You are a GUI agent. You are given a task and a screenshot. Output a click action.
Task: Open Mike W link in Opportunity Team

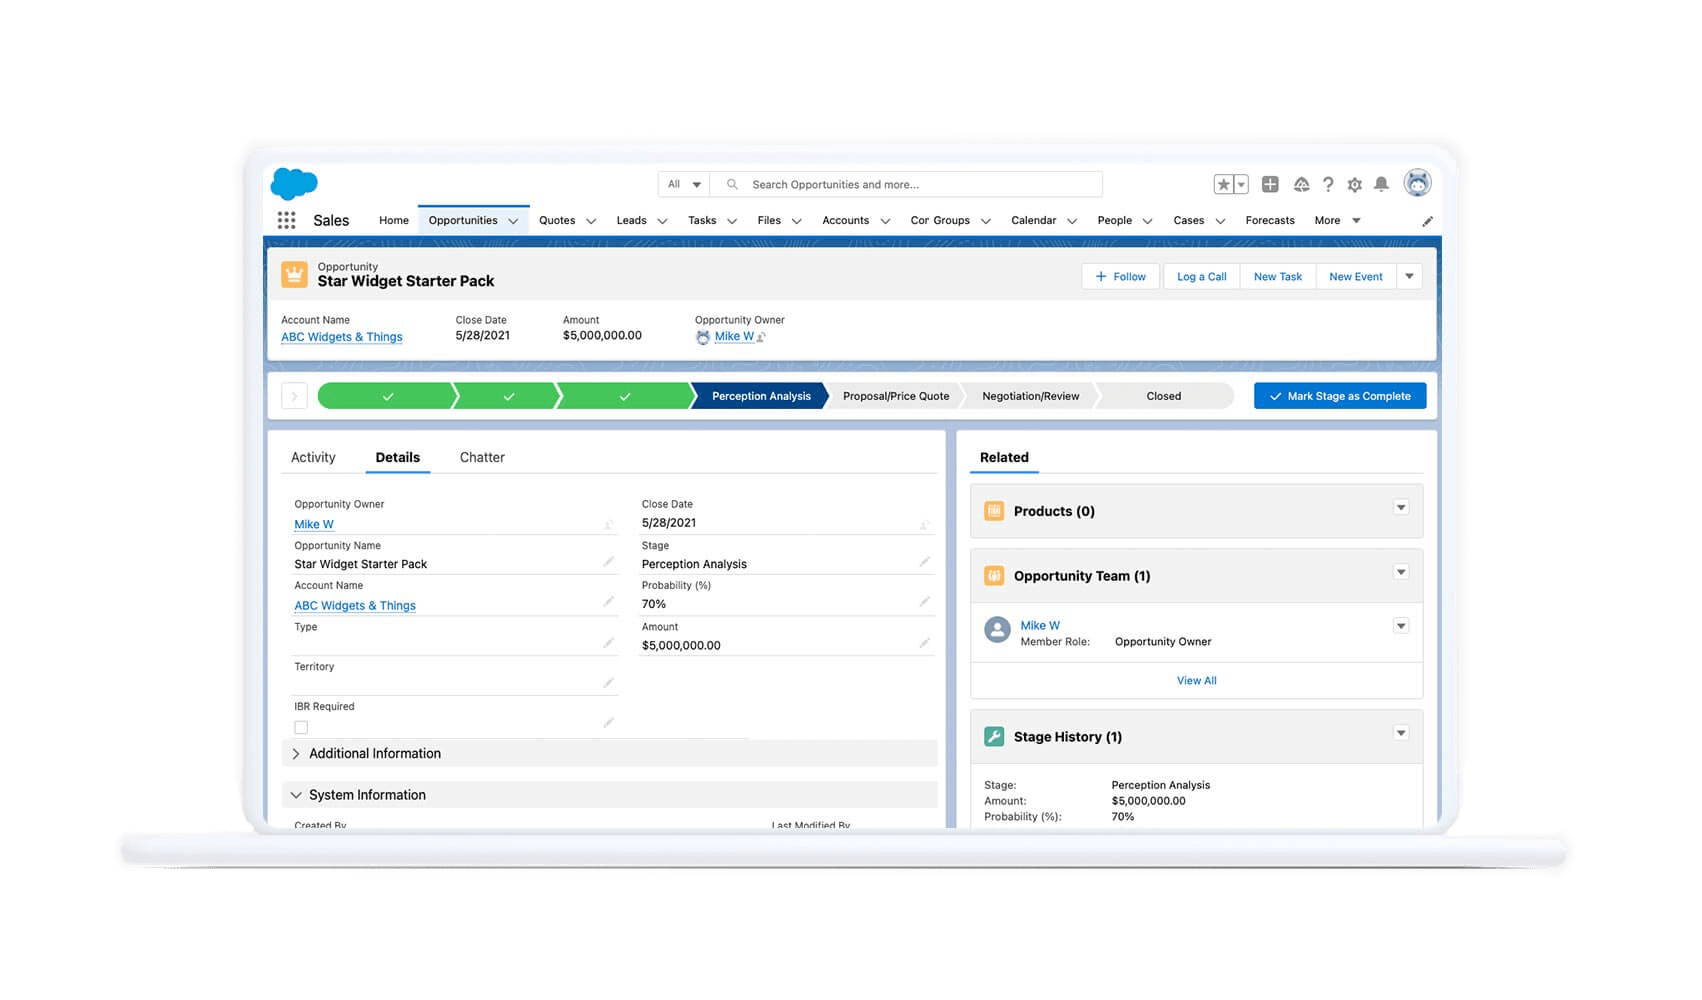(x=1040, y=625)
